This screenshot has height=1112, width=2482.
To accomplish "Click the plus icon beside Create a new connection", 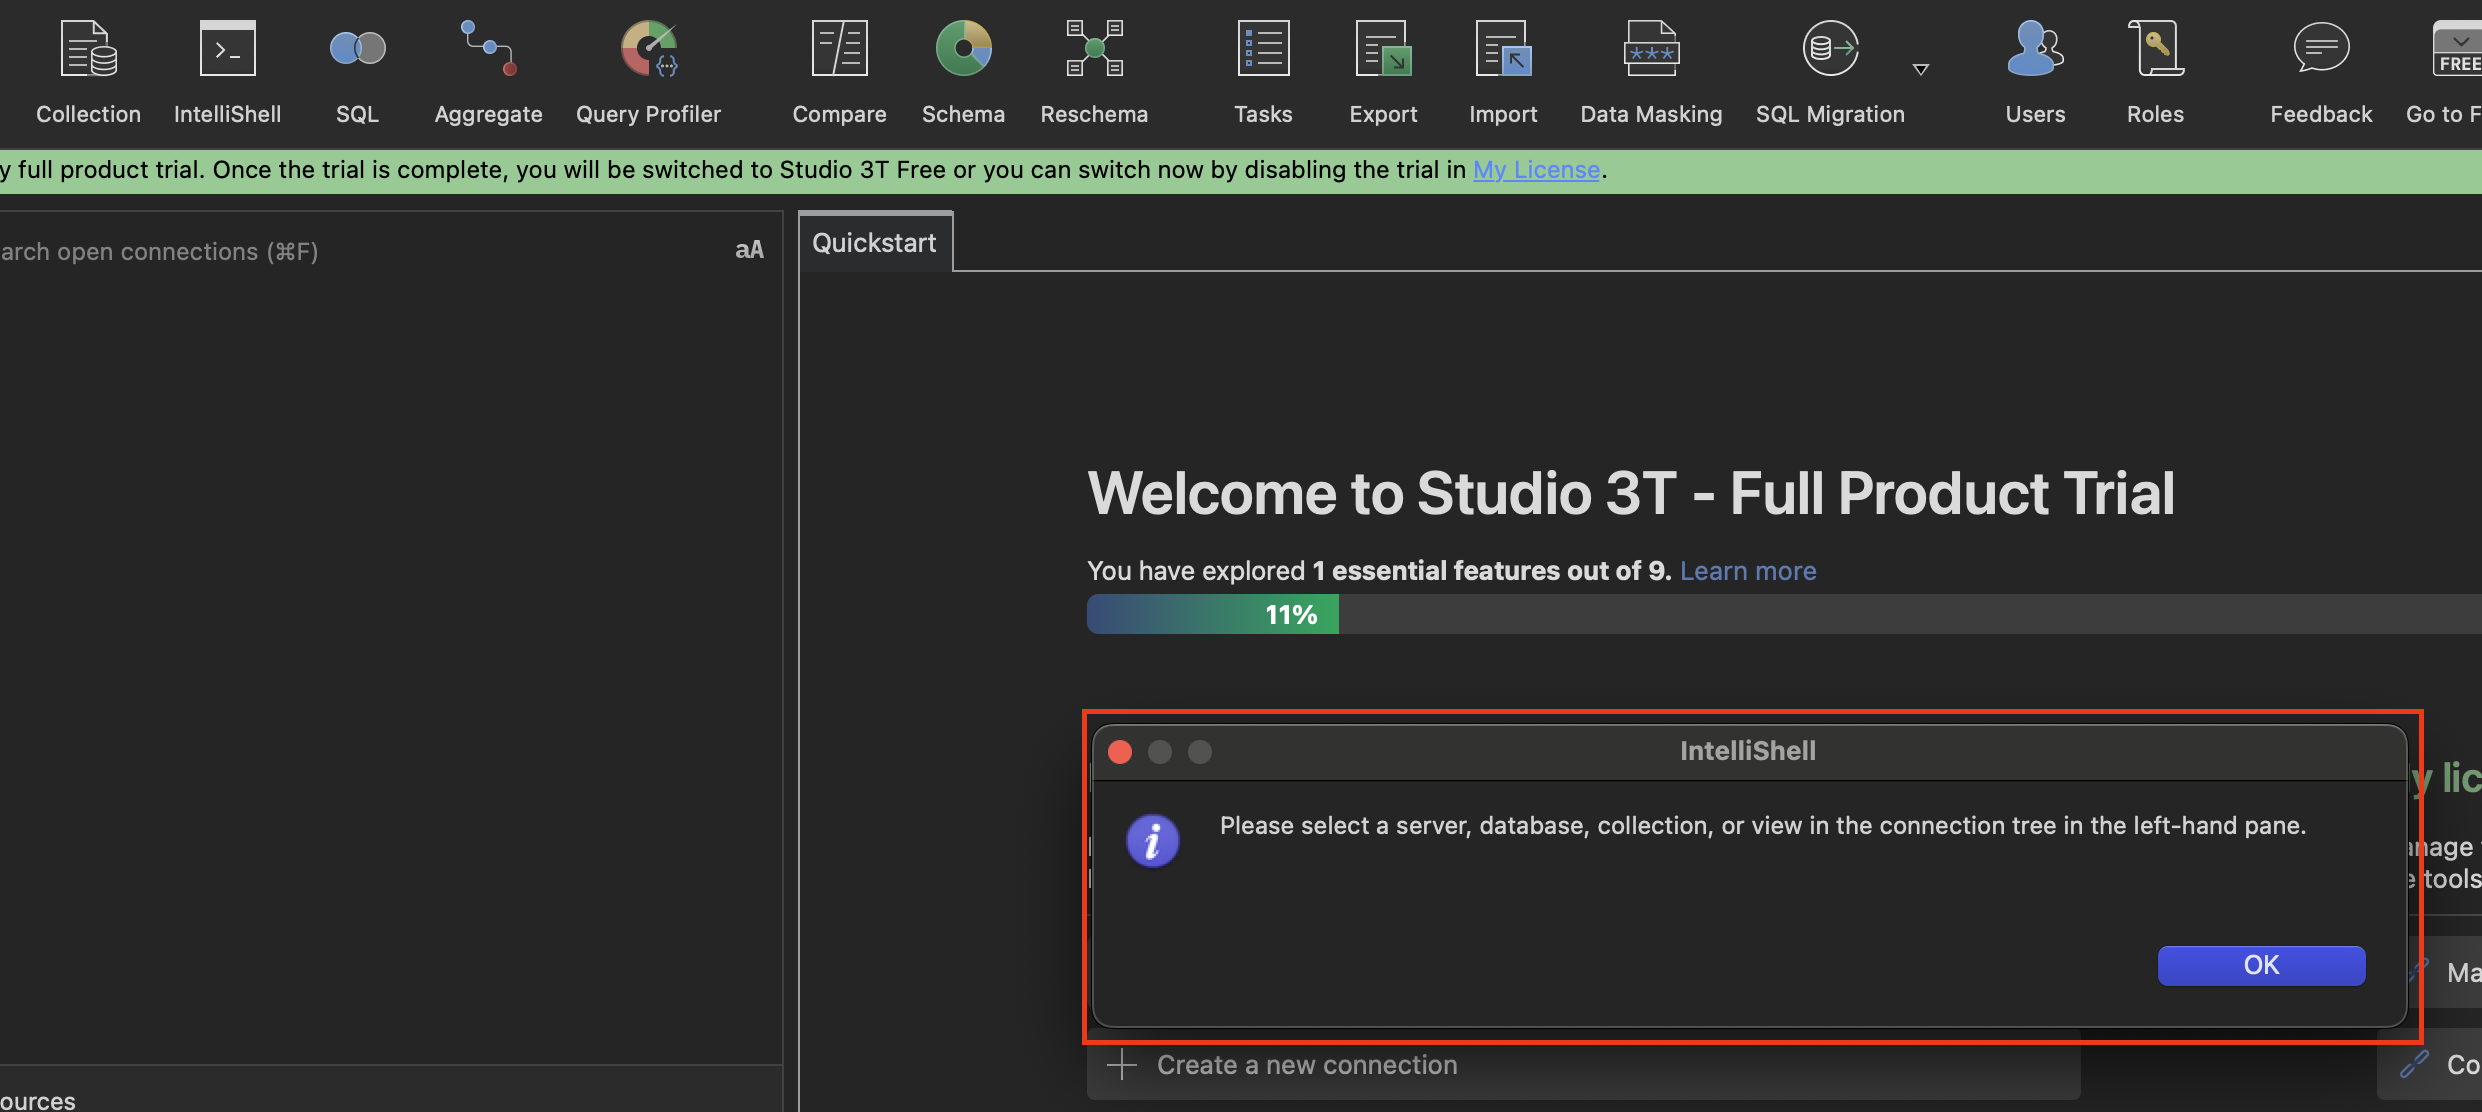I will click(1122, 1065).
